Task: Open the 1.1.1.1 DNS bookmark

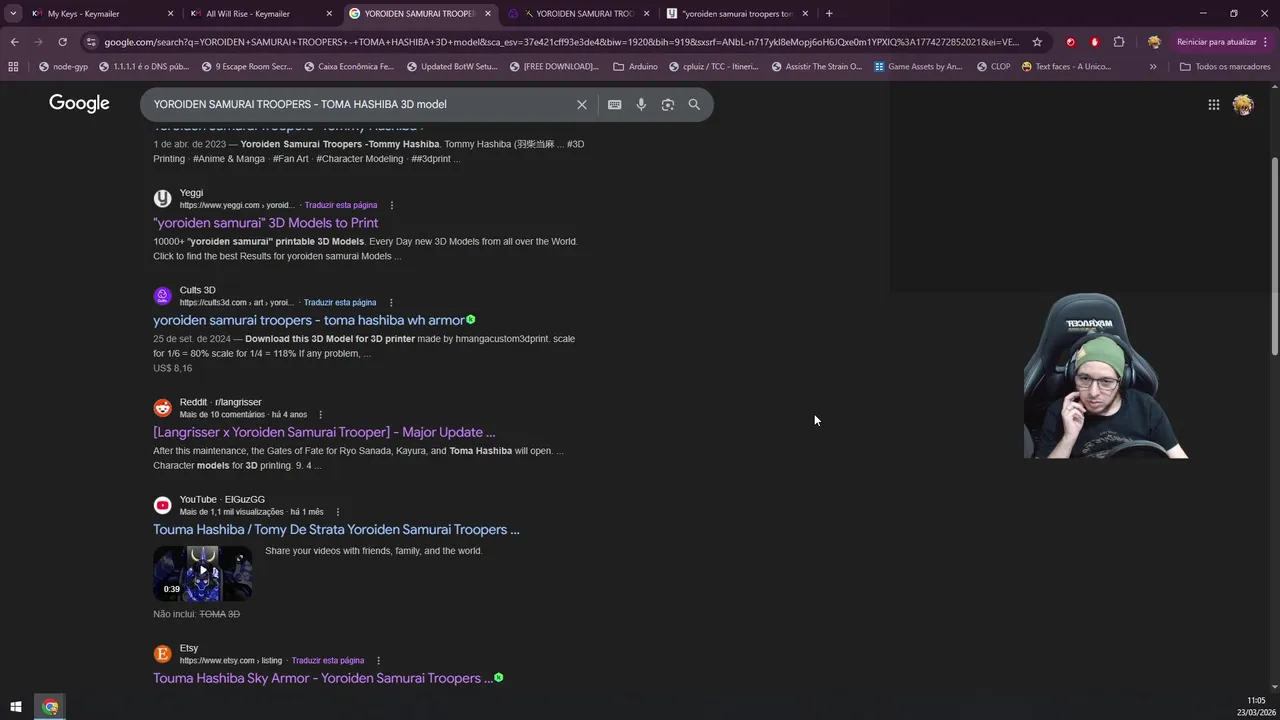Action: pos(144,66)
